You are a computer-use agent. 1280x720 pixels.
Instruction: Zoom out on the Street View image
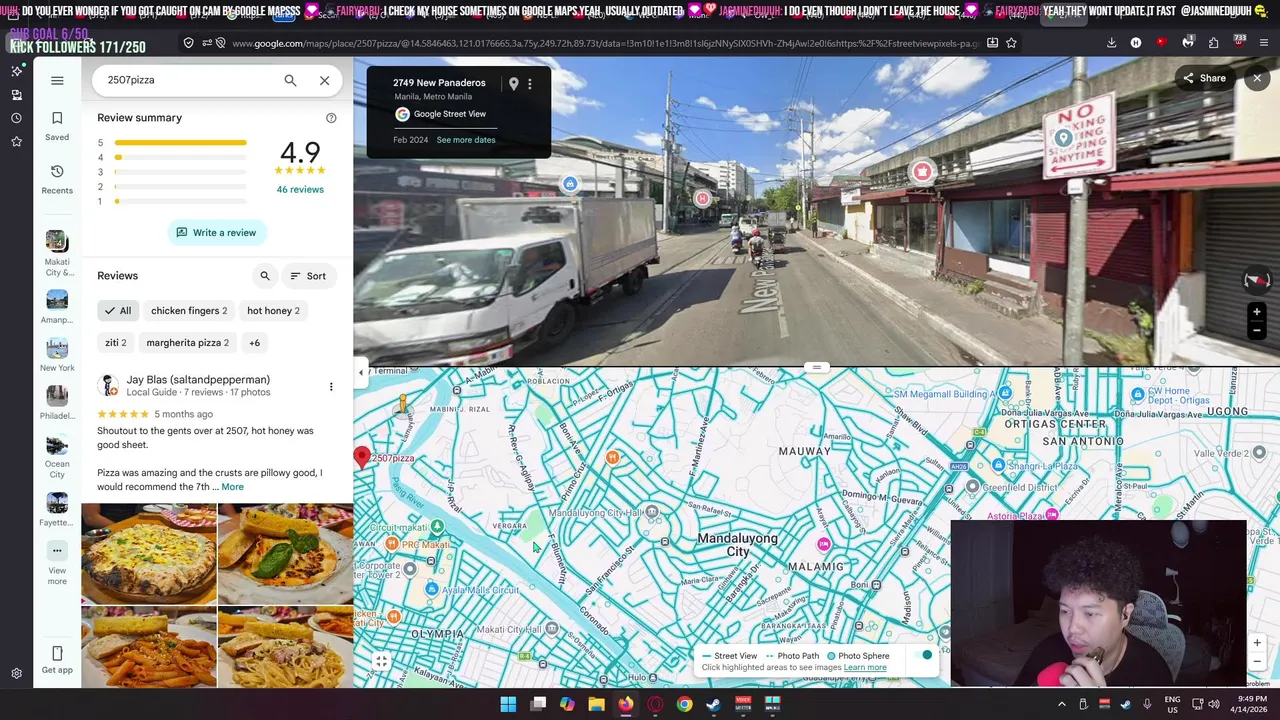[1257, 330]
